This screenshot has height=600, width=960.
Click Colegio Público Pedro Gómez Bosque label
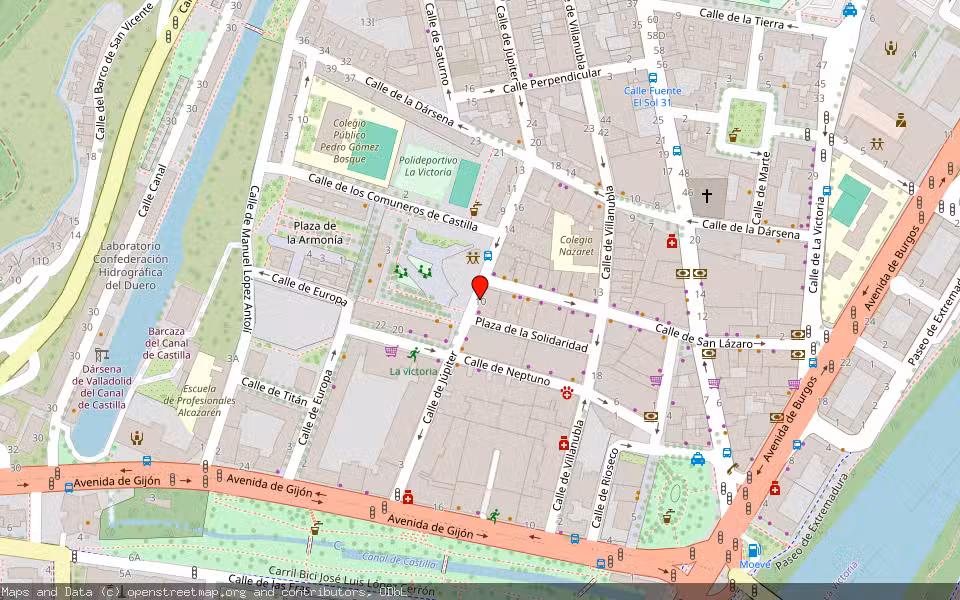point(350,141)
